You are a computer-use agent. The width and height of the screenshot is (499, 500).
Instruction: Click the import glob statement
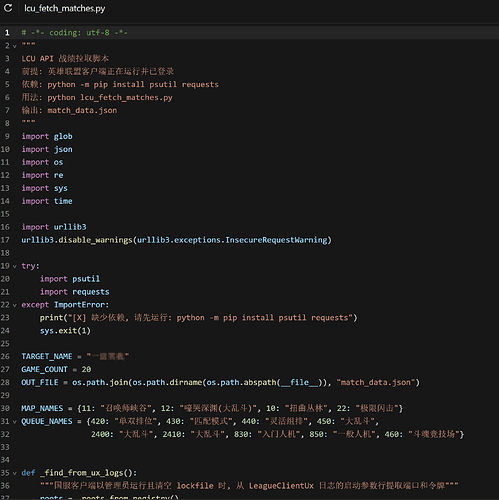(x=47, y=136)
